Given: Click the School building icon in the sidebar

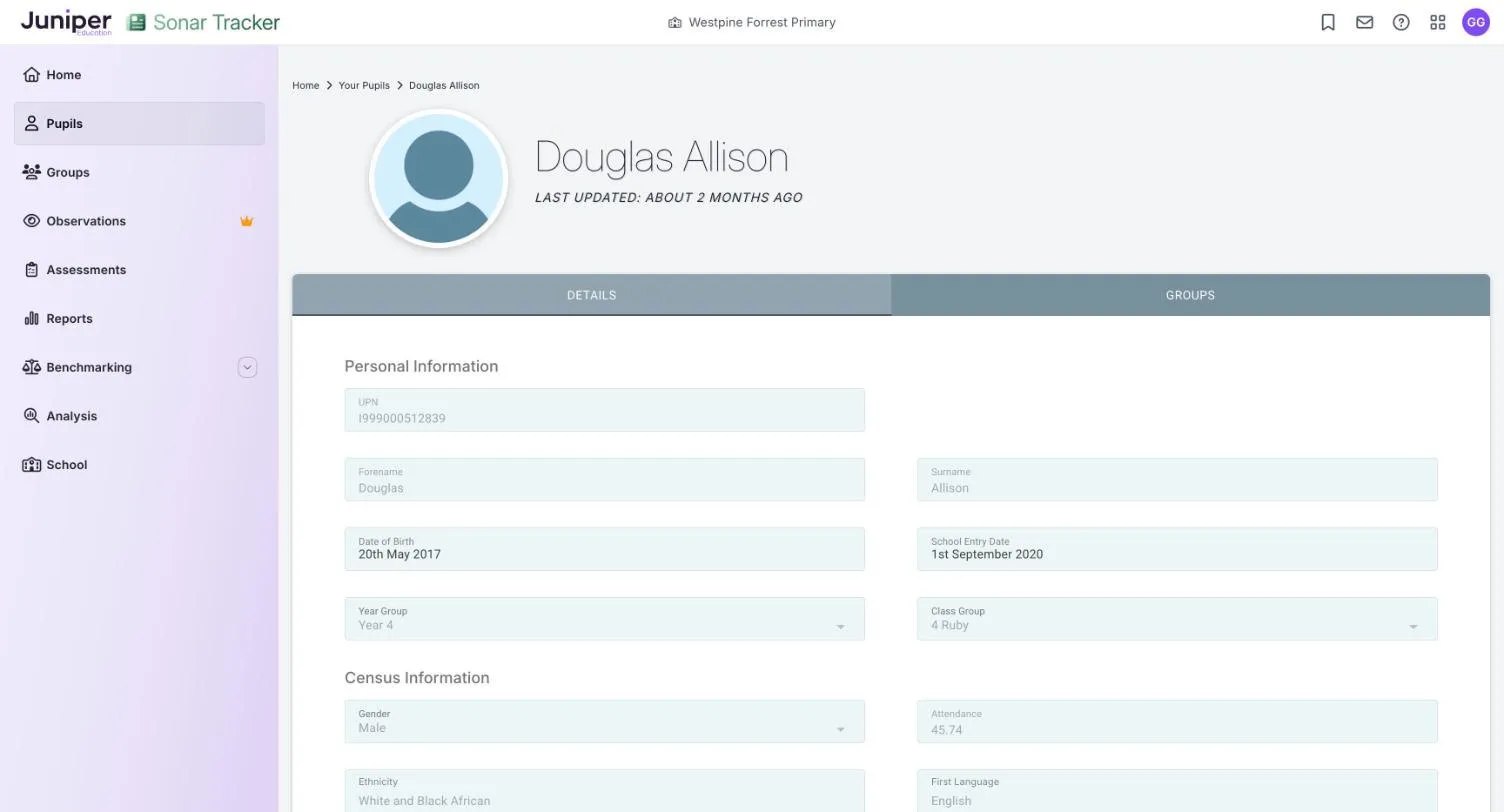Looking at the screenshot, I should click(x=31, y=465).
